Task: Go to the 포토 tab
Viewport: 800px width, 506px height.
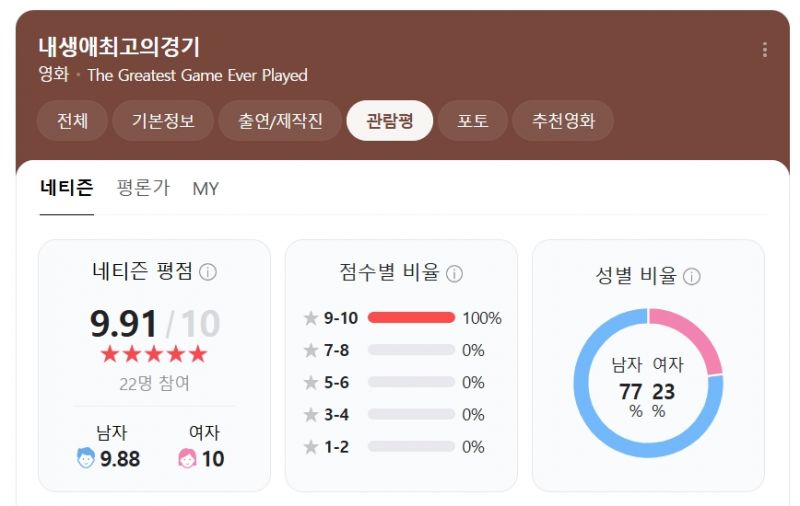Action: click(x=473, y=121)
